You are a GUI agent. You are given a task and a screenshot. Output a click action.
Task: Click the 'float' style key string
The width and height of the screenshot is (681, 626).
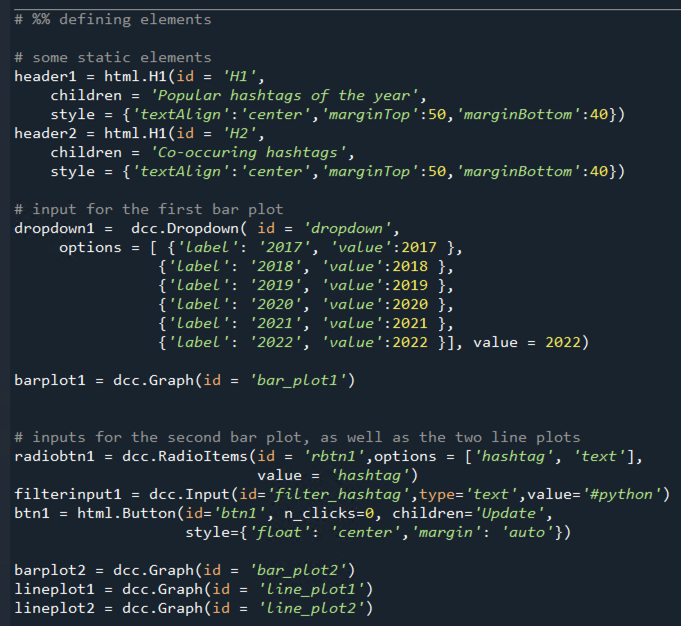click(280, 533)
